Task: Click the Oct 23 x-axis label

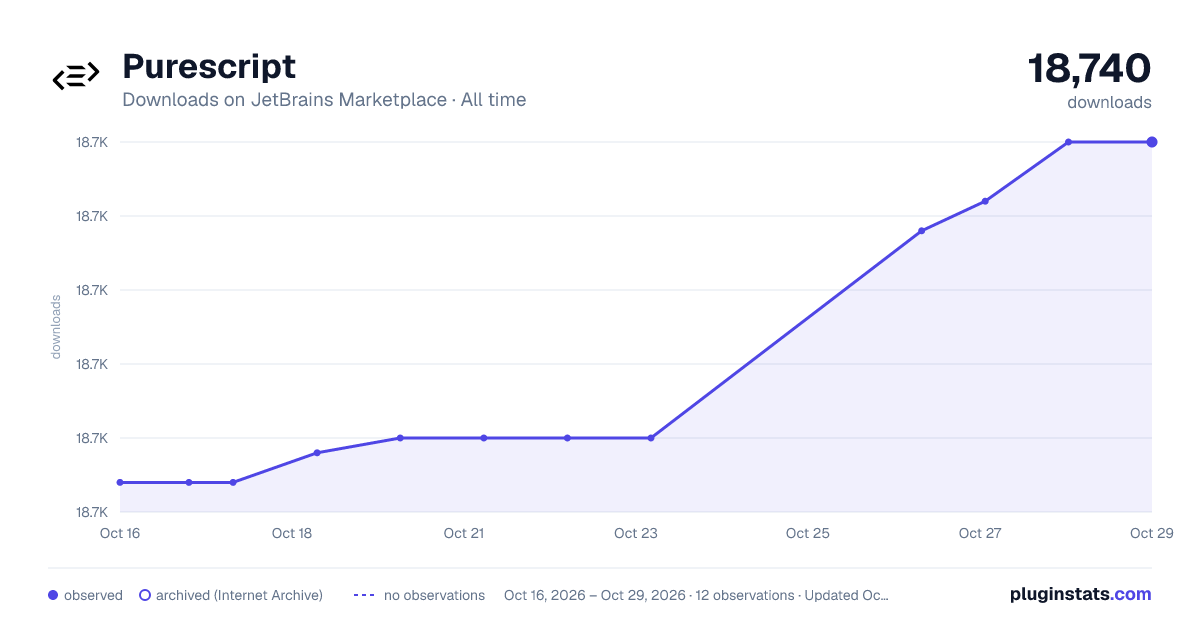Action: pos(636,533)
